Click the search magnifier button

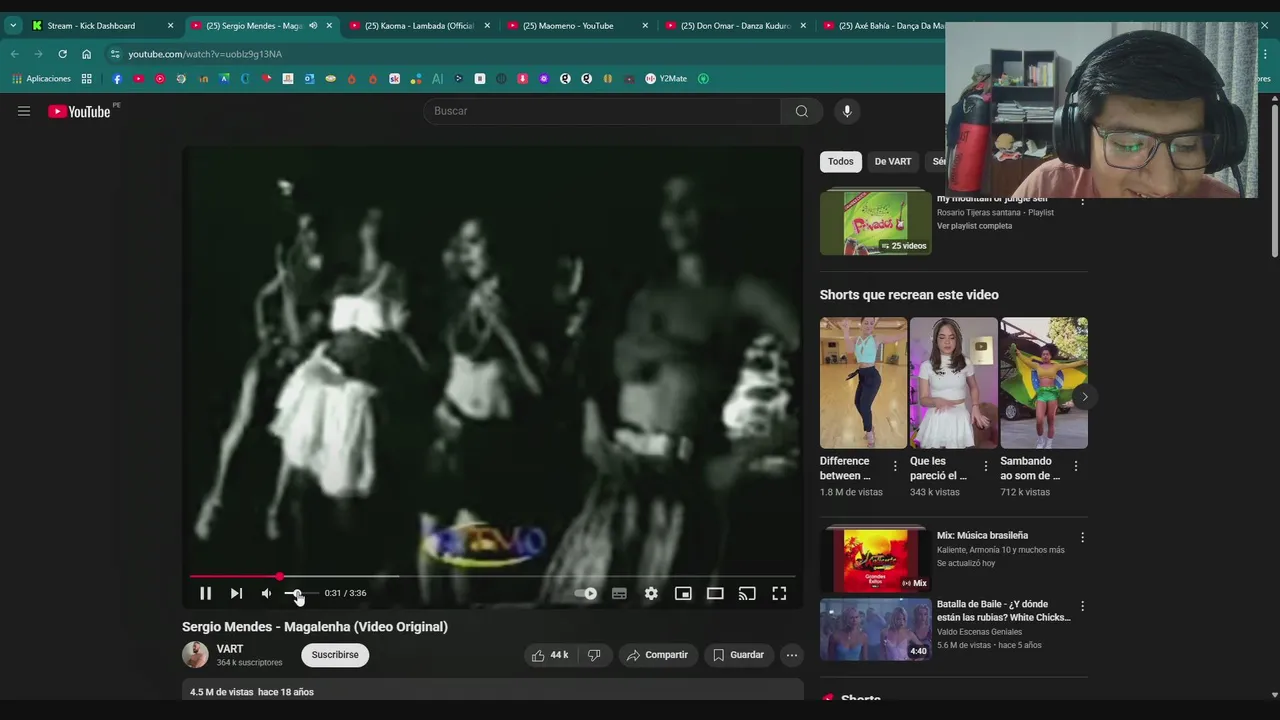801,111
